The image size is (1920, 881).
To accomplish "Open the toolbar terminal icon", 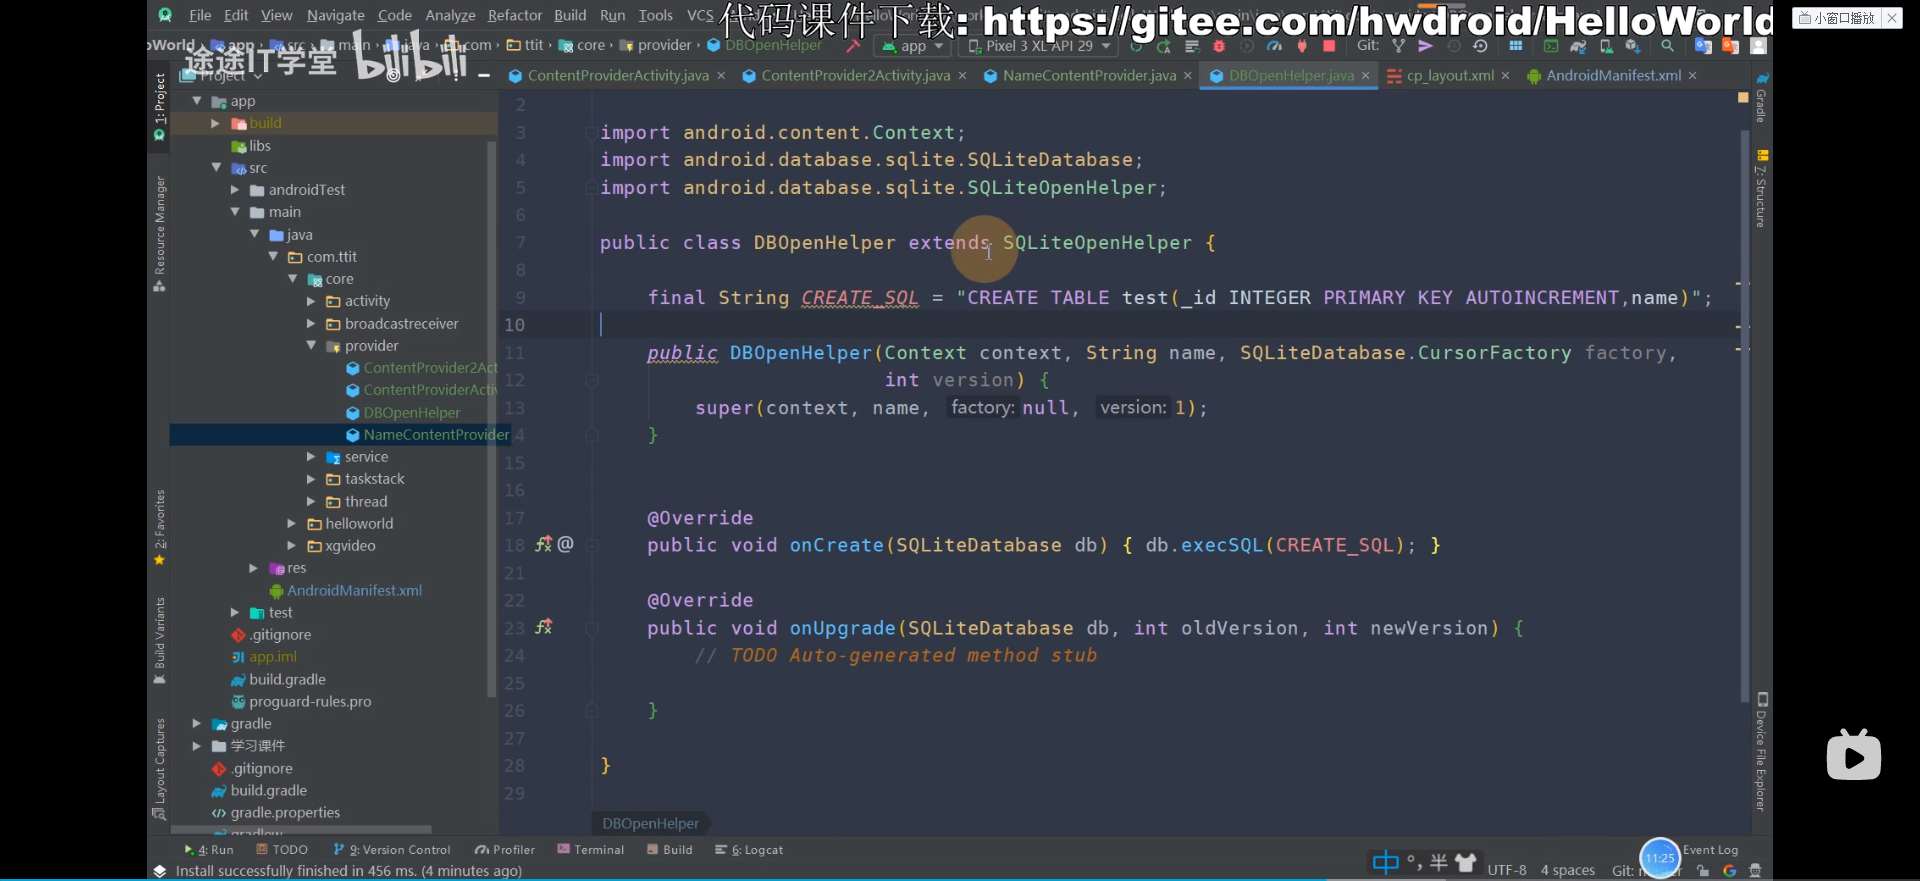I will click(x=1551, y=46).
